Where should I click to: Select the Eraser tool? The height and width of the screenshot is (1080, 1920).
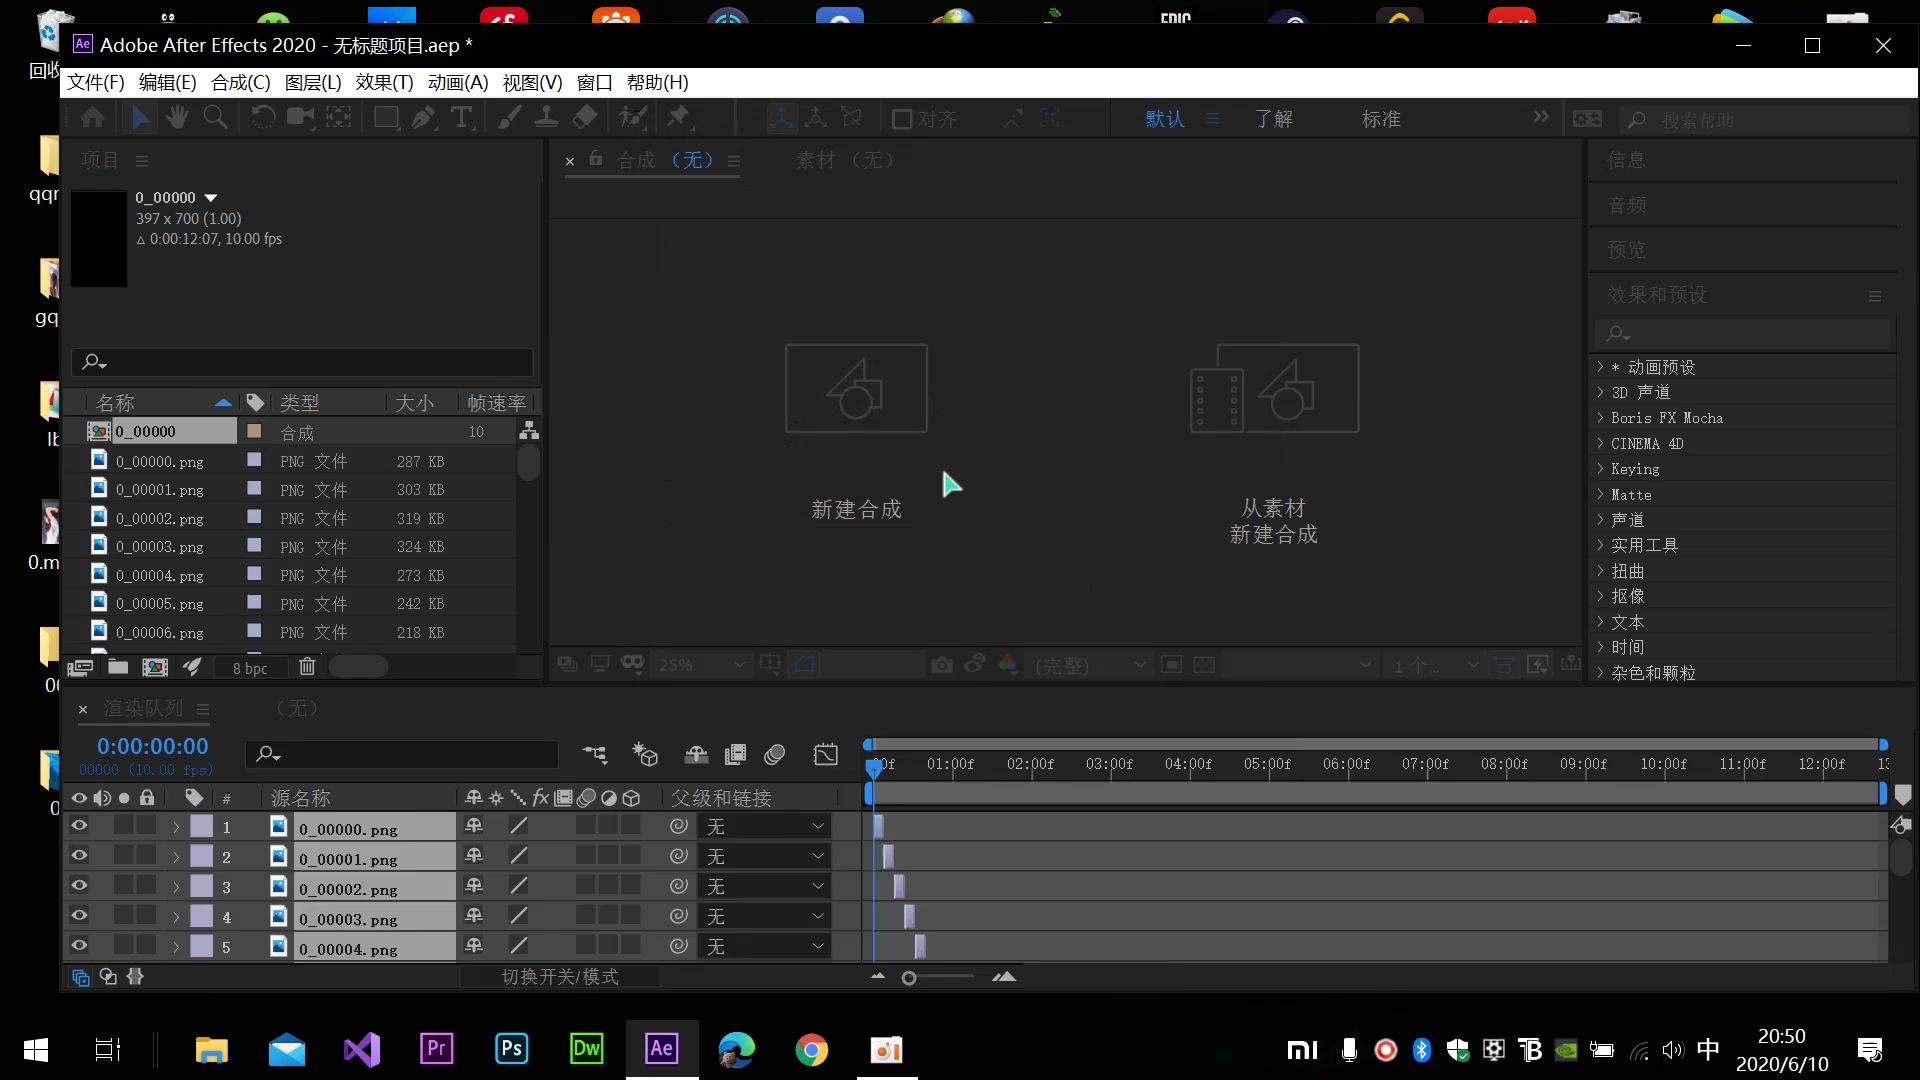tap(585, 118)
